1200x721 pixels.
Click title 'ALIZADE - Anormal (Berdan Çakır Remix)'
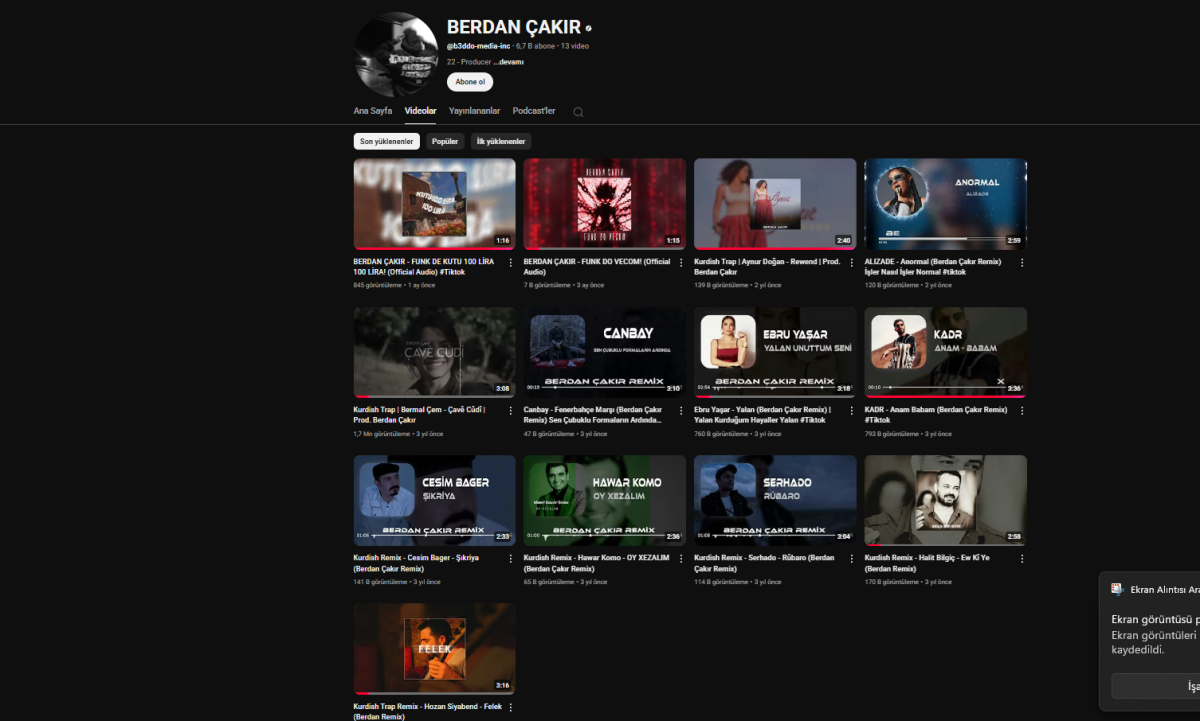pyautogui.click(x=933, y=267)
